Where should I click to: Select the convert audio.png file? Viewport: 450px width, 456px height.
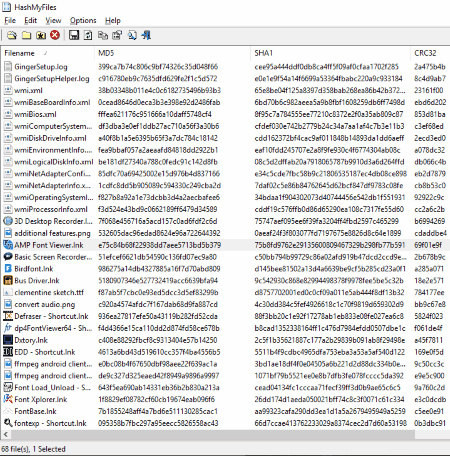pyautogui.click(x=45, y=304)
